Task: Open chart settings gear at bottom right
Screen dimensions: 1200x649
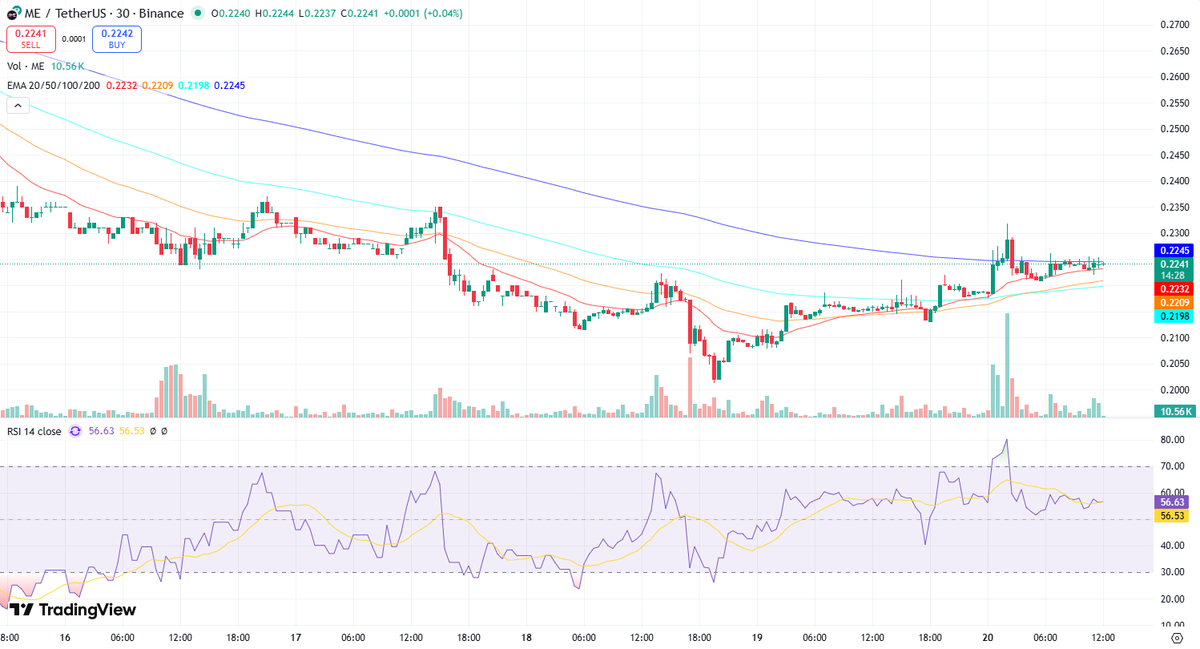Action: 1177,637
